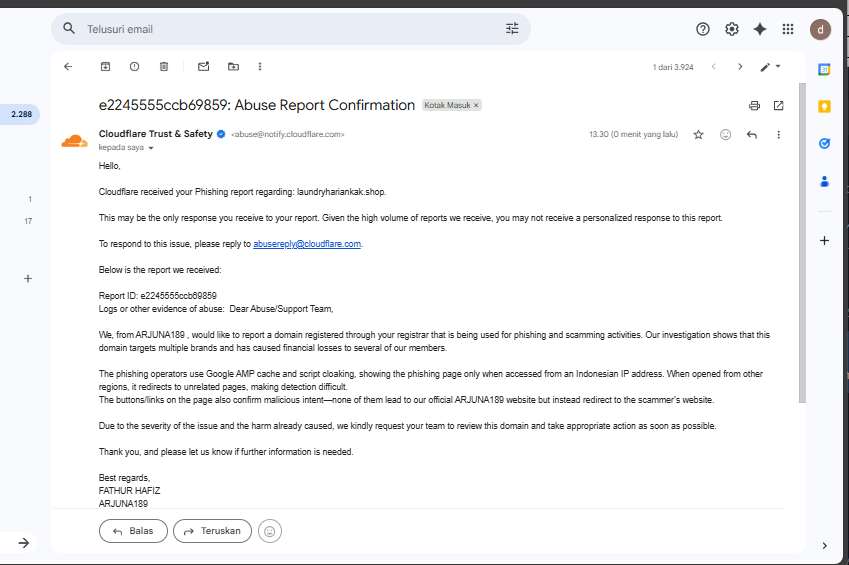Remove Kotak Masuk label
This screenshot has width=849, height=565.
point(476,105)
